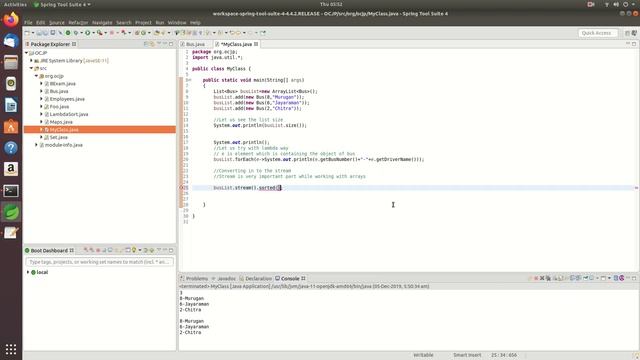Expand the local node in Boot Dashboard
640x360 pixels.
pos(28,272)
